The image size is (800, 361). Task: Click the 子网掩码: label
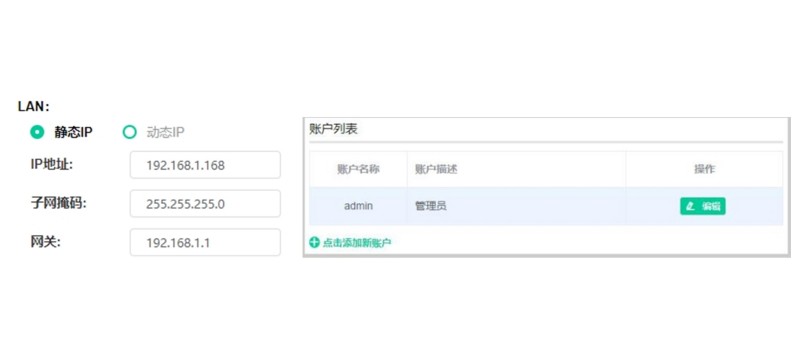pyautogui.click(x=59, y=203)
